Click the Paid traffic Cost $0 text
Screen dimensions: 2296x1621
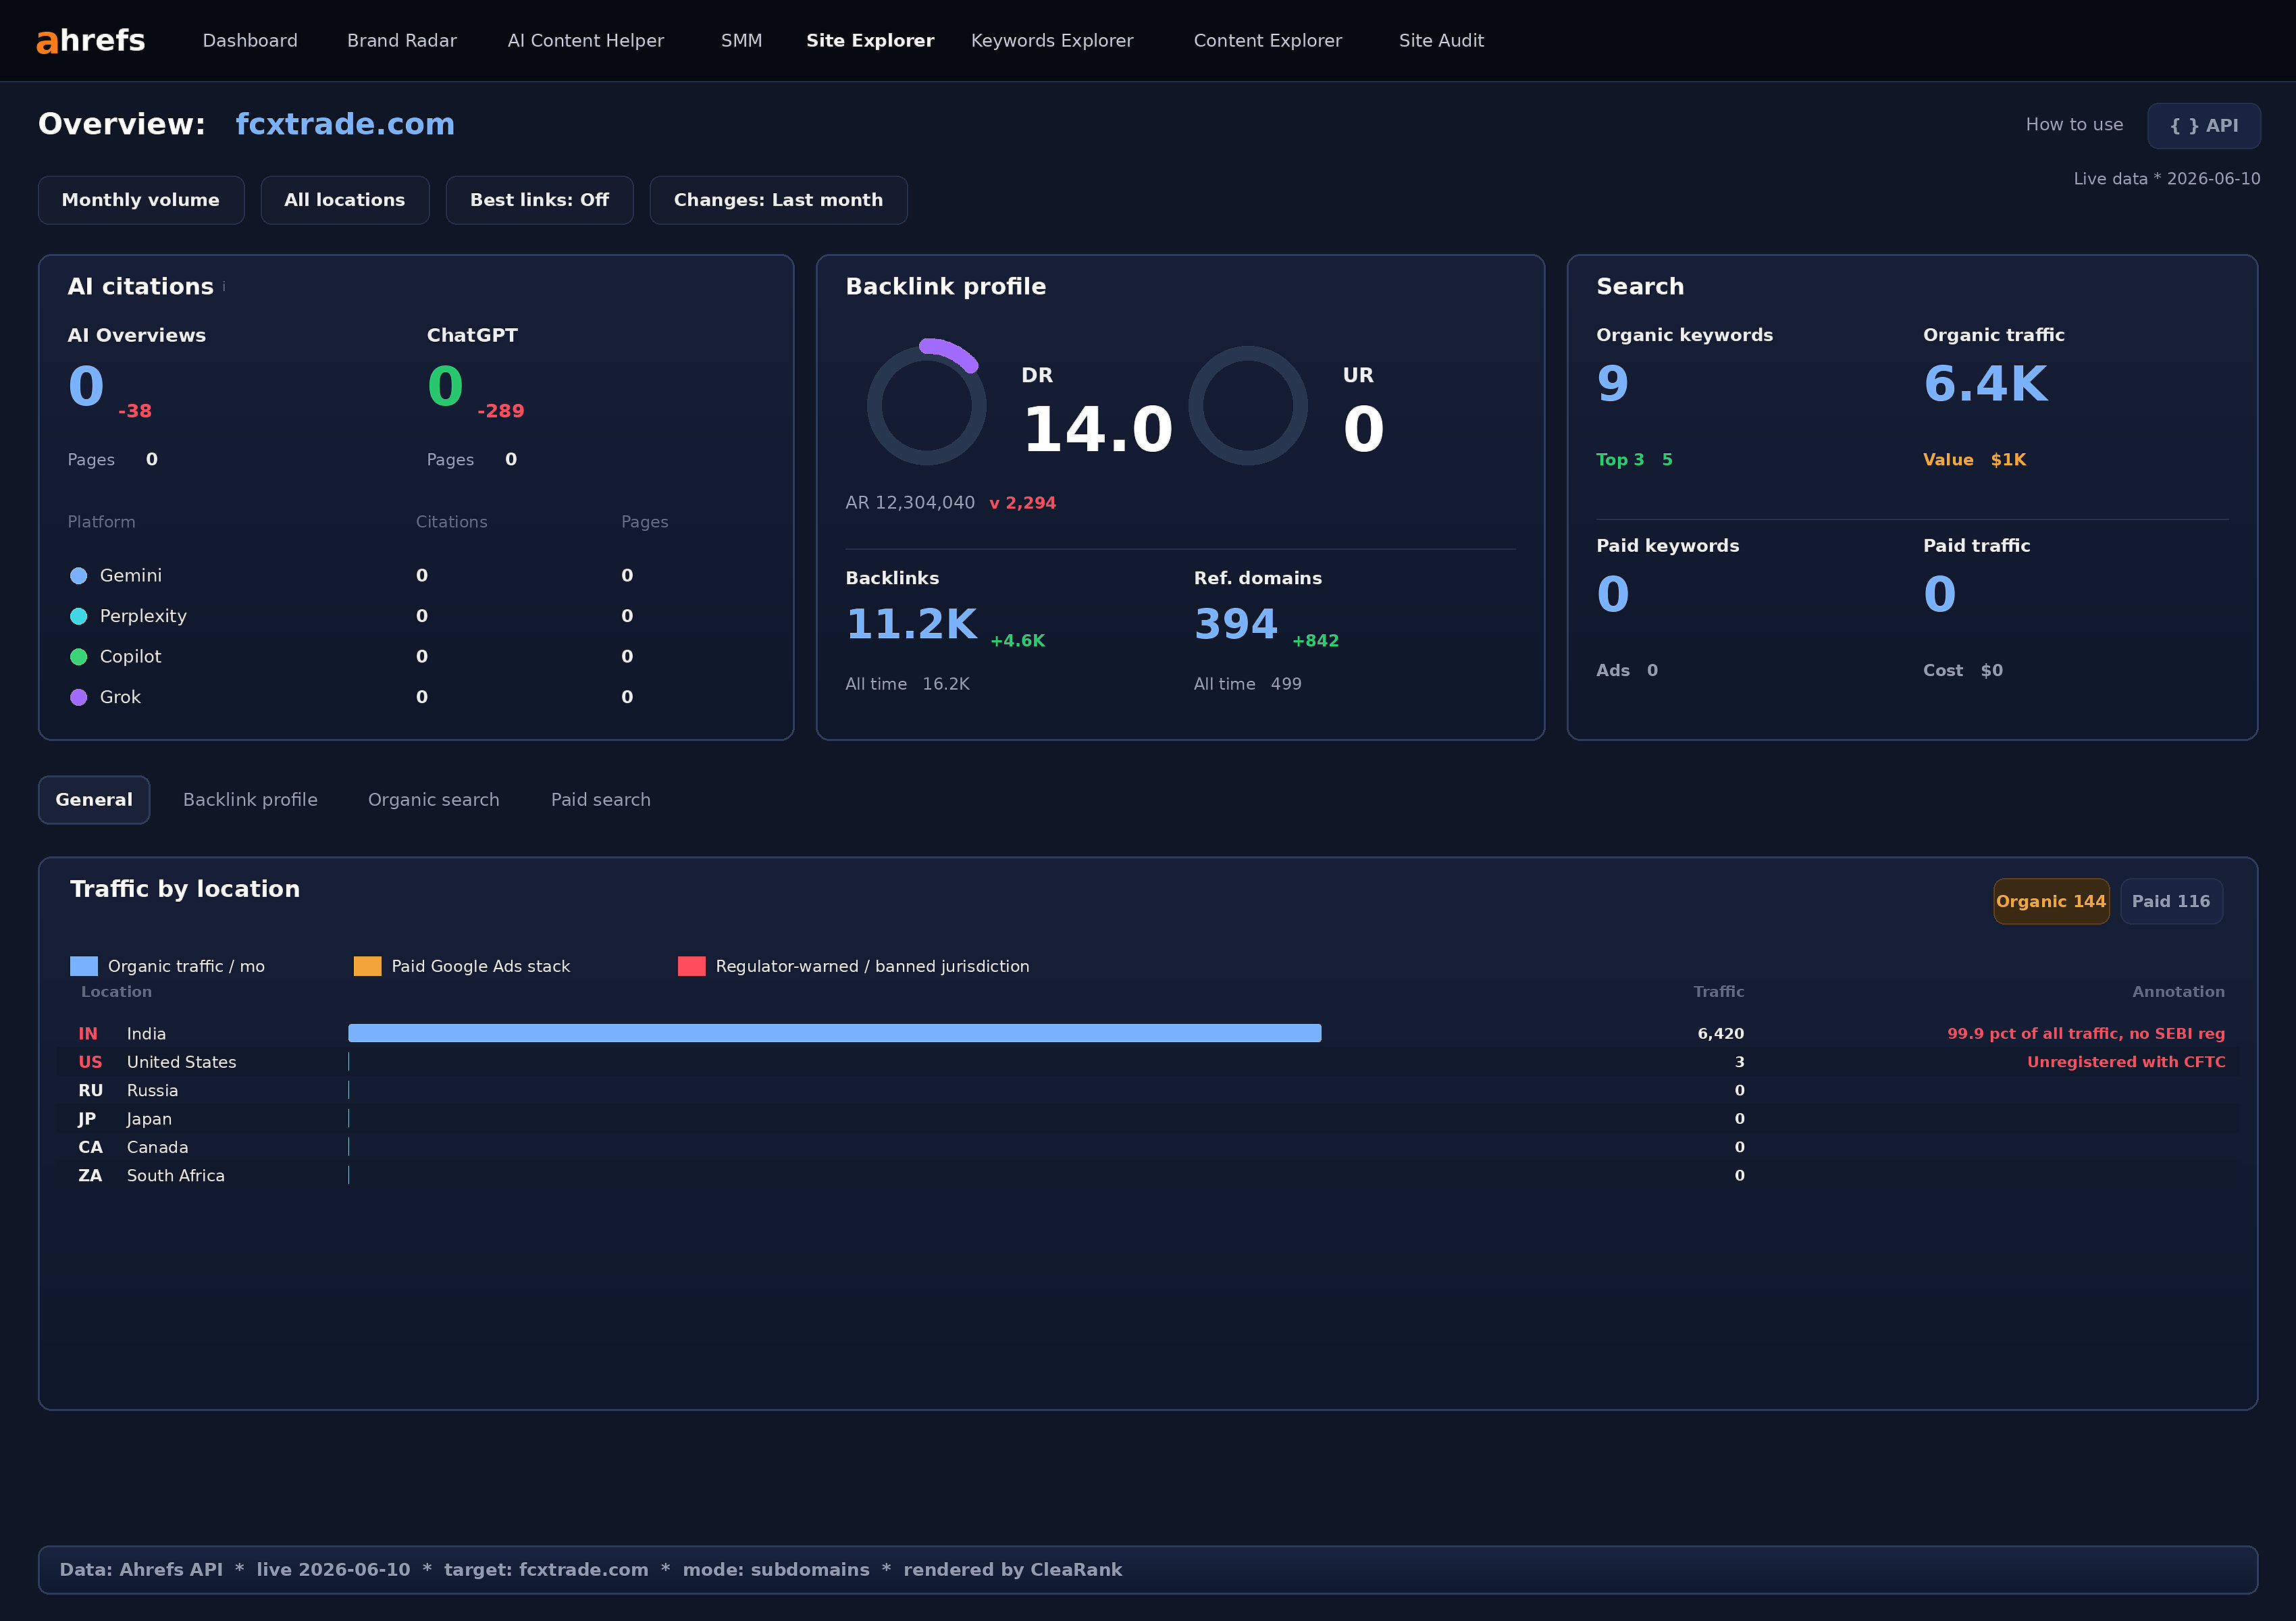[1962, 671]
